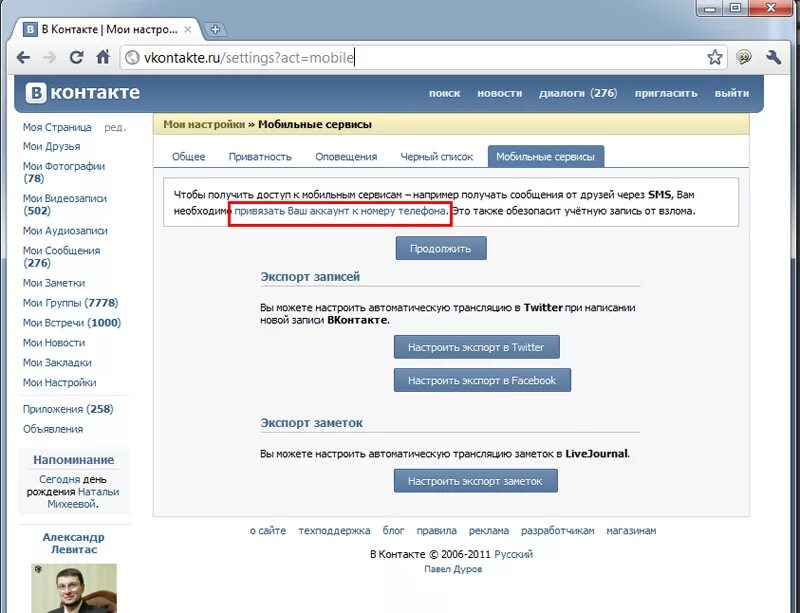Bookmark this page with the star icon
The width and height of the screenshot is (800, 613).
click(715, 57)
